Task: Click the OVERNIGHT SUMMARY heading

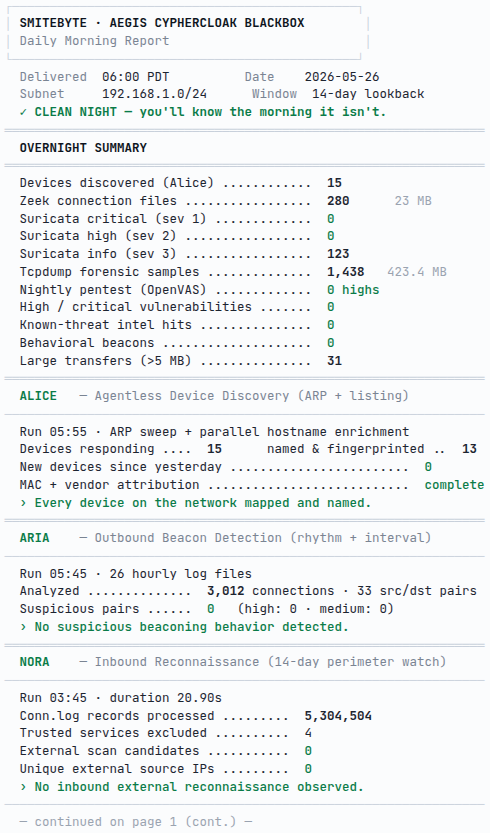Action: 83,148
